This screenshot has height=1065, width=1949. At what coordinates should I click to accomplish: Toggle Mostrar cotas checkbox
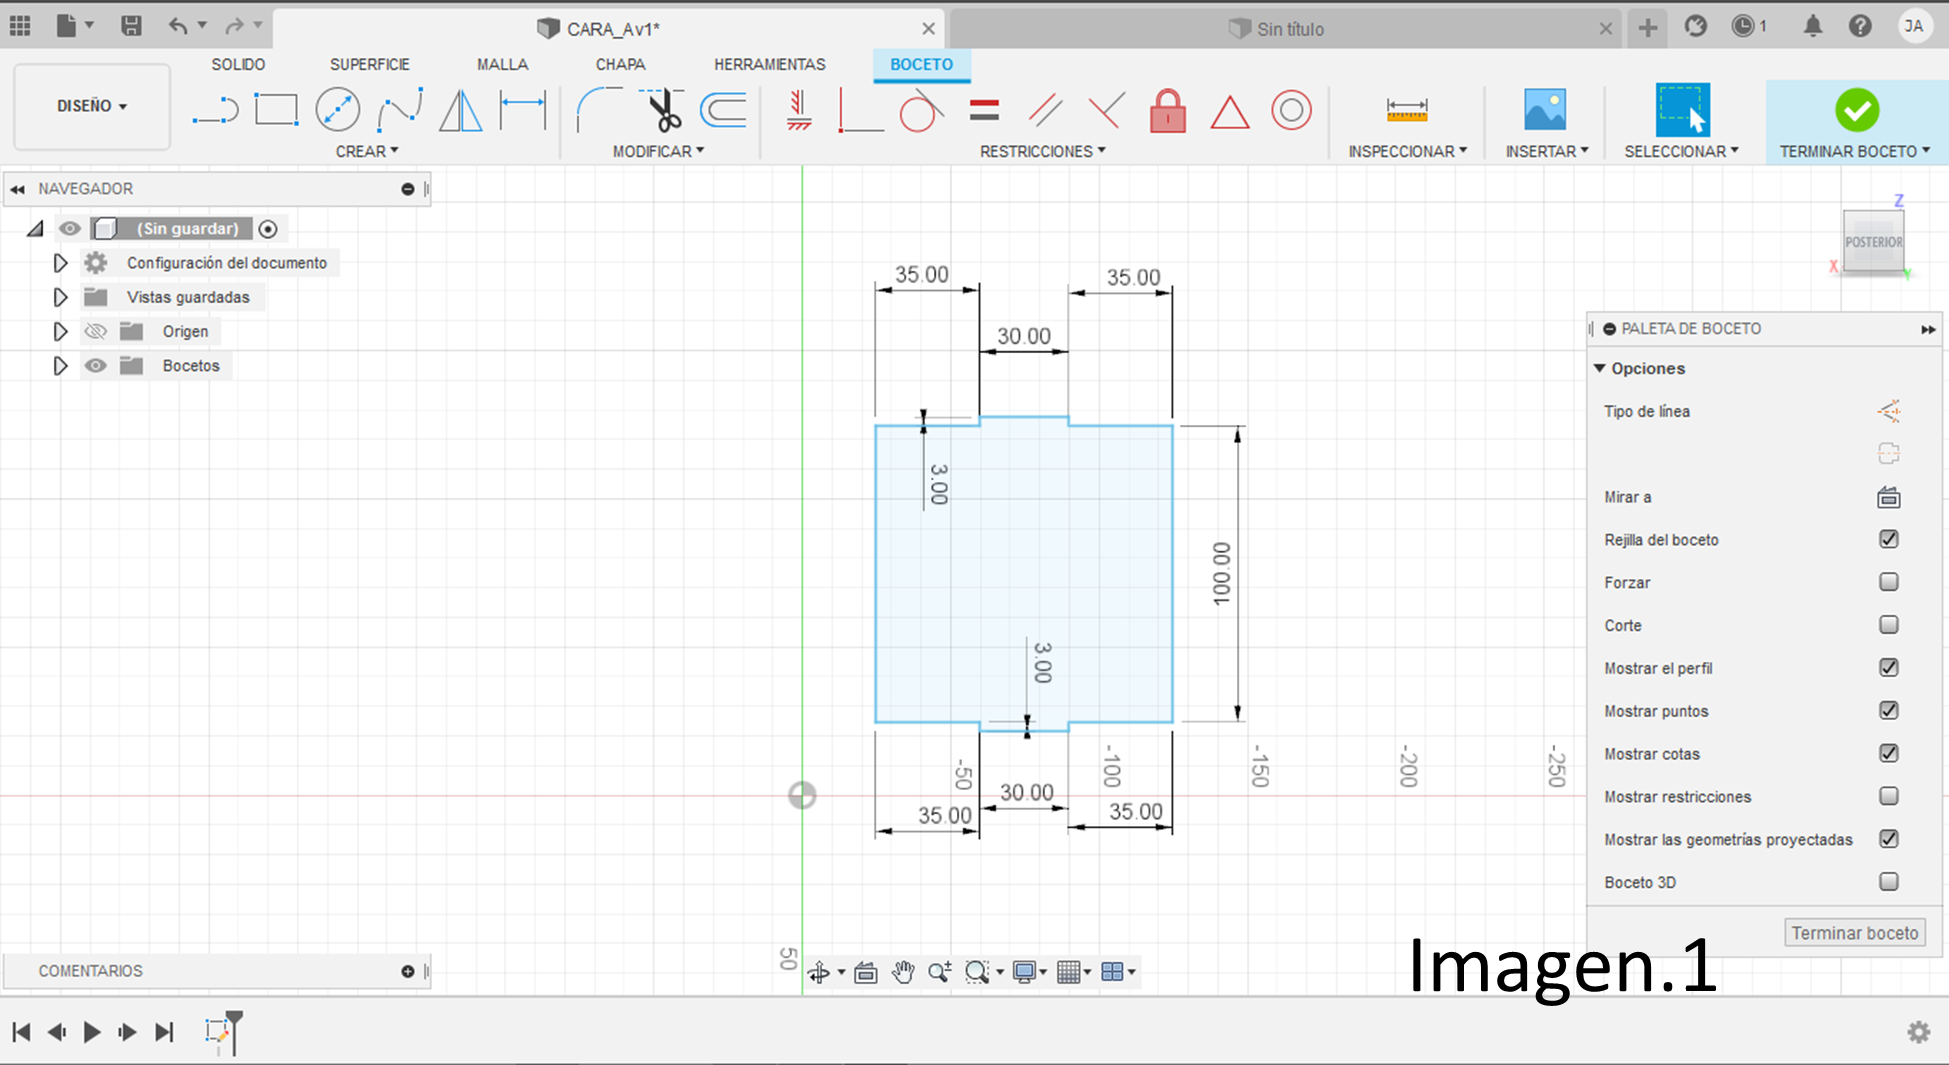pyautogui.click(x=1888, y=753)
